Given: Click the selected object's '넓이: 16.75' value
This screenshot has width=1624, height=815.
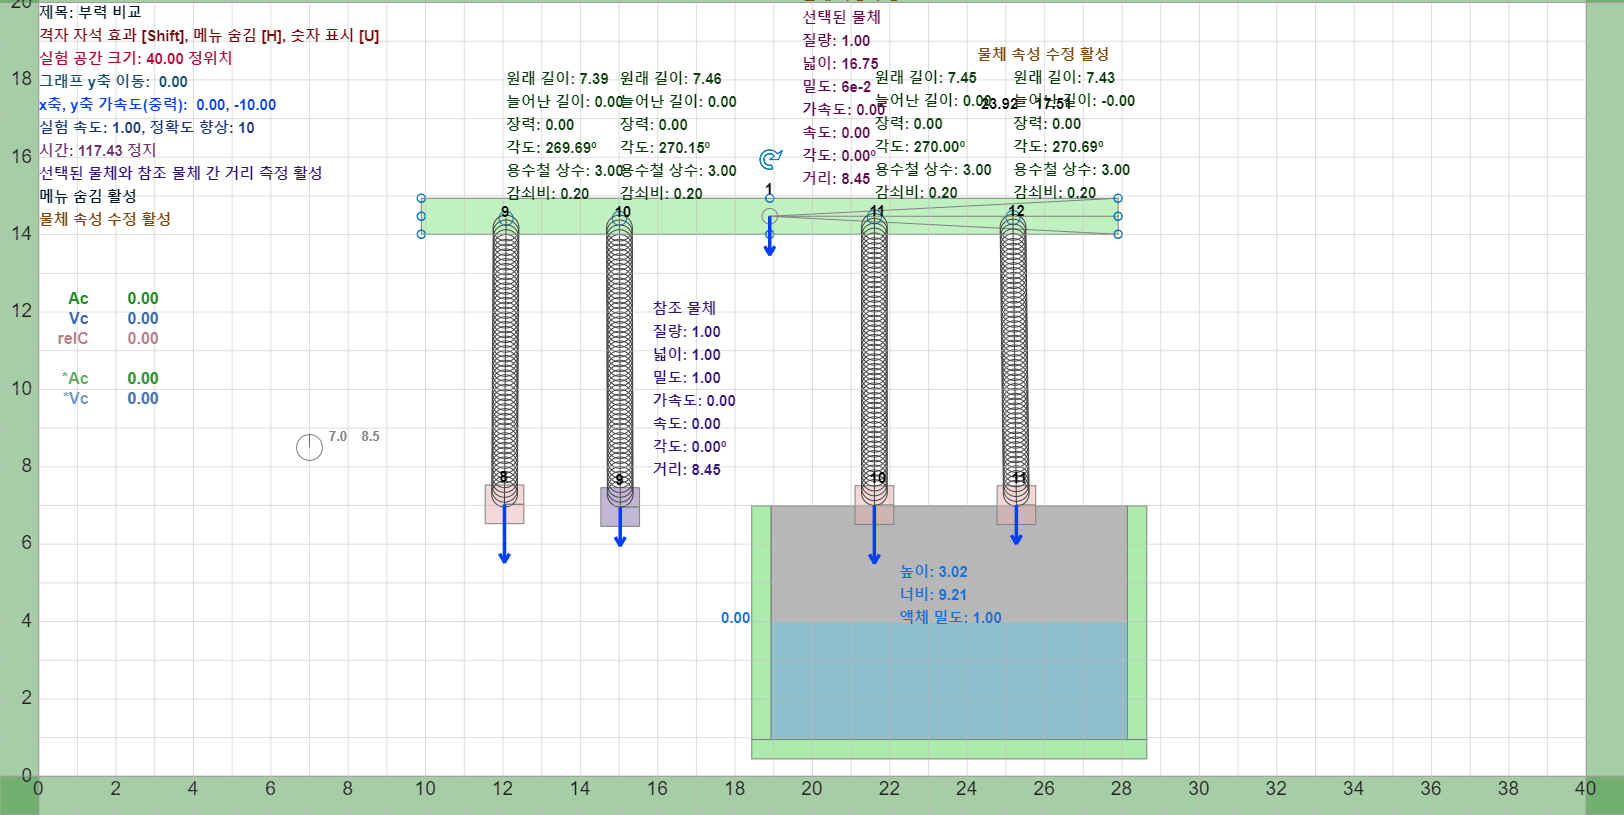Looking at the screenshot, I should tap(840, 63).
